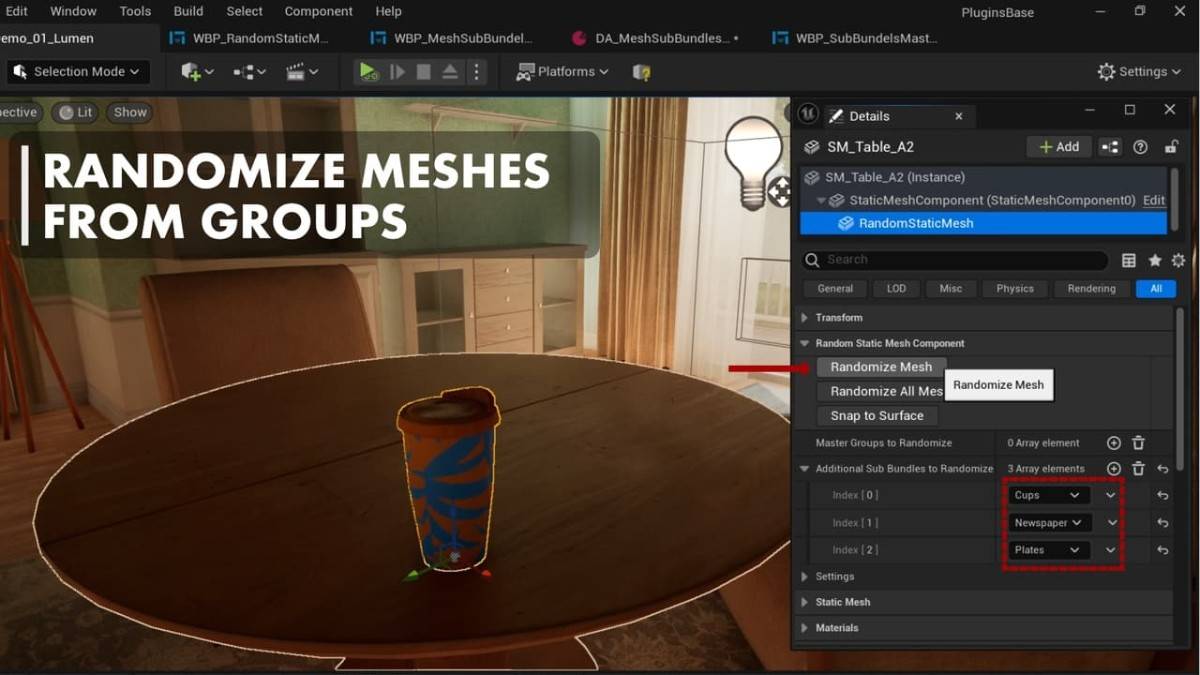Screen dimensions: 1200x675
Task: Open the Plates dropdown at Index 2
Action: click(1047, 550)
